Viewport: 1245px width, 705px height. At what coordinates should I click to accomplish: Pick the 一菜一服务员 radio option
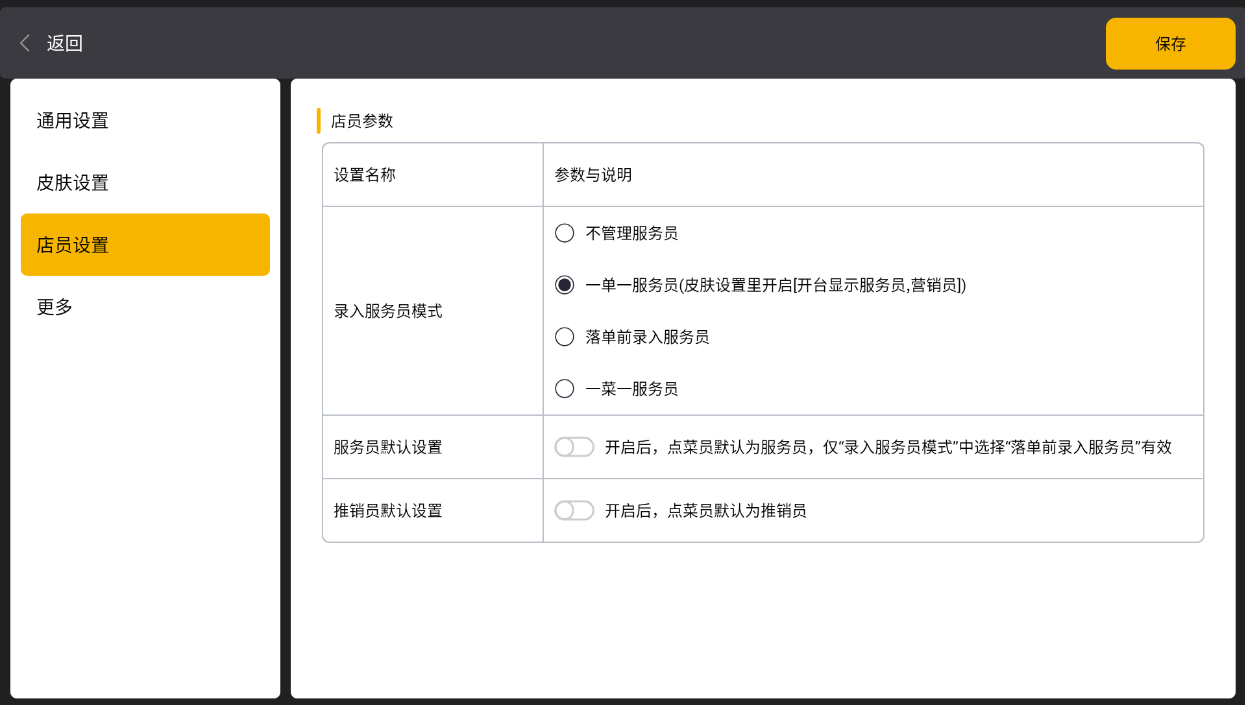565,389
